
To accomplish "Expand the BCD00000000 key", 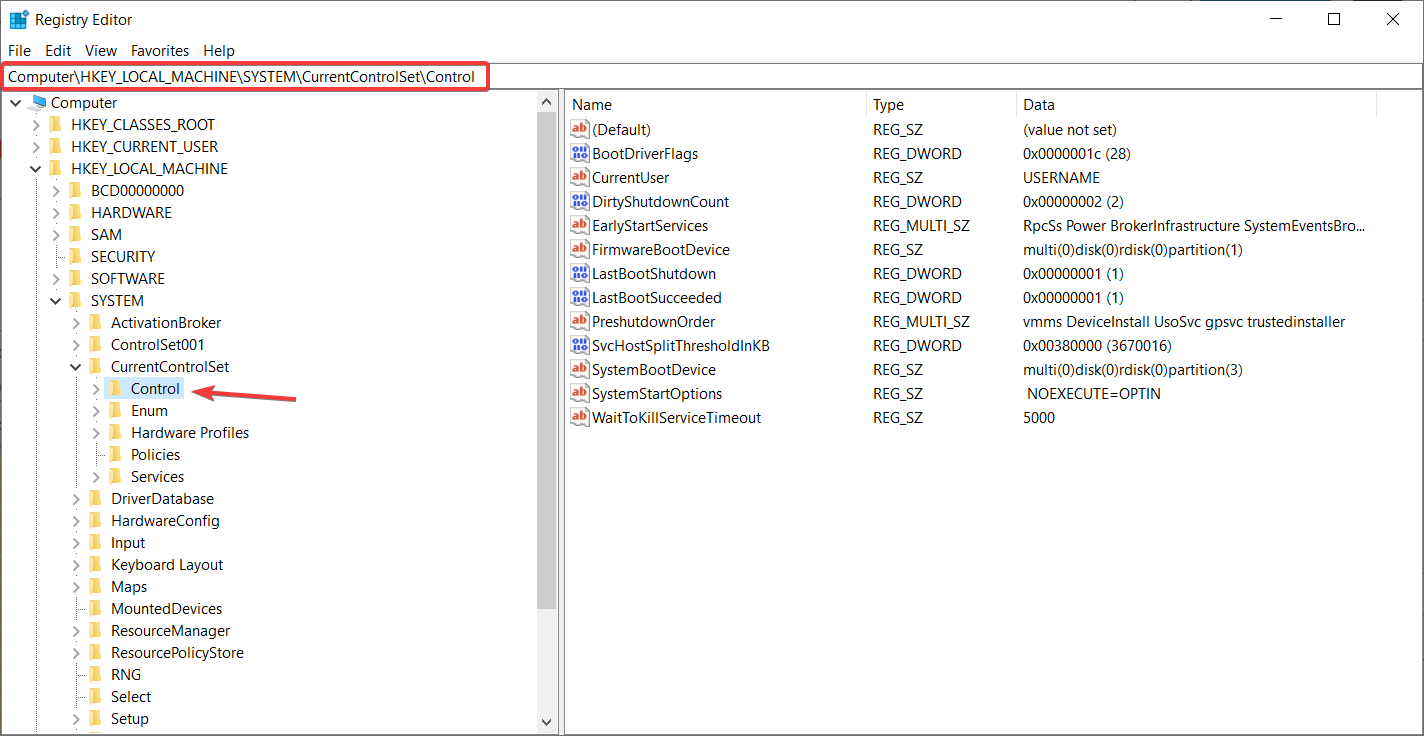I will (x=56, y=190).
